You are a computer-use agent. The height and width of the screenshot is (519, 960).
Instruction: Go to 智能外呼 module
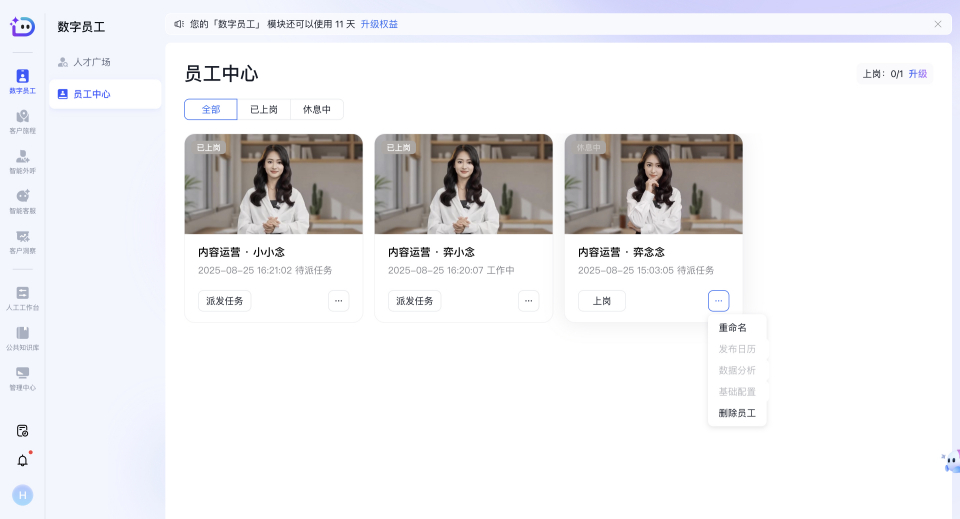[x=22, y=161]
